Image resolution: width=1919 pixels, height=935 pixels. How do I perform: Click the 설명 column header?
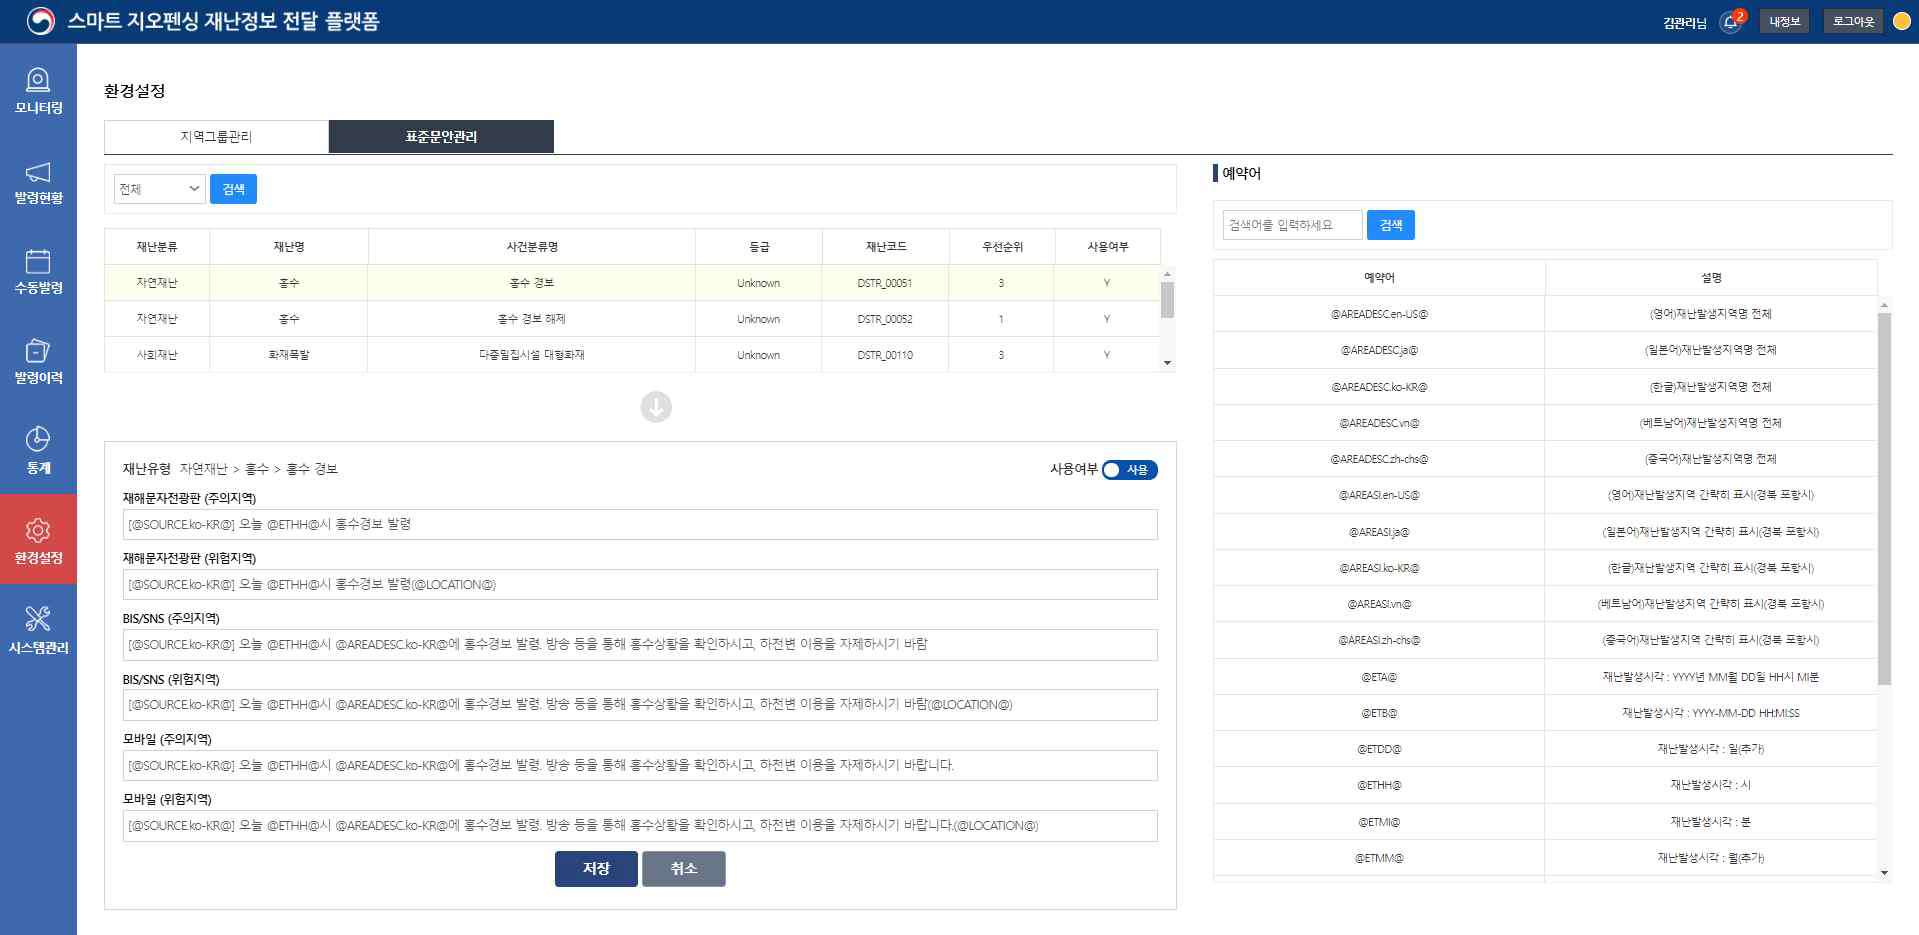[x=1711, y=278]
